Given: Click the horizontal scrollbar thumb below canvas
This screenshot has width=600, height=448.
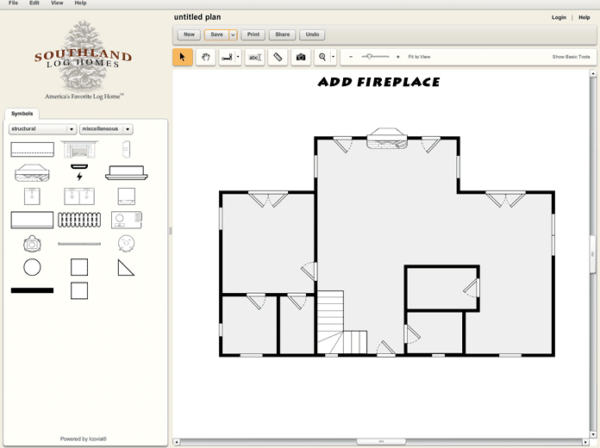Looking at the screenshot, I should [x=381, y=442].
